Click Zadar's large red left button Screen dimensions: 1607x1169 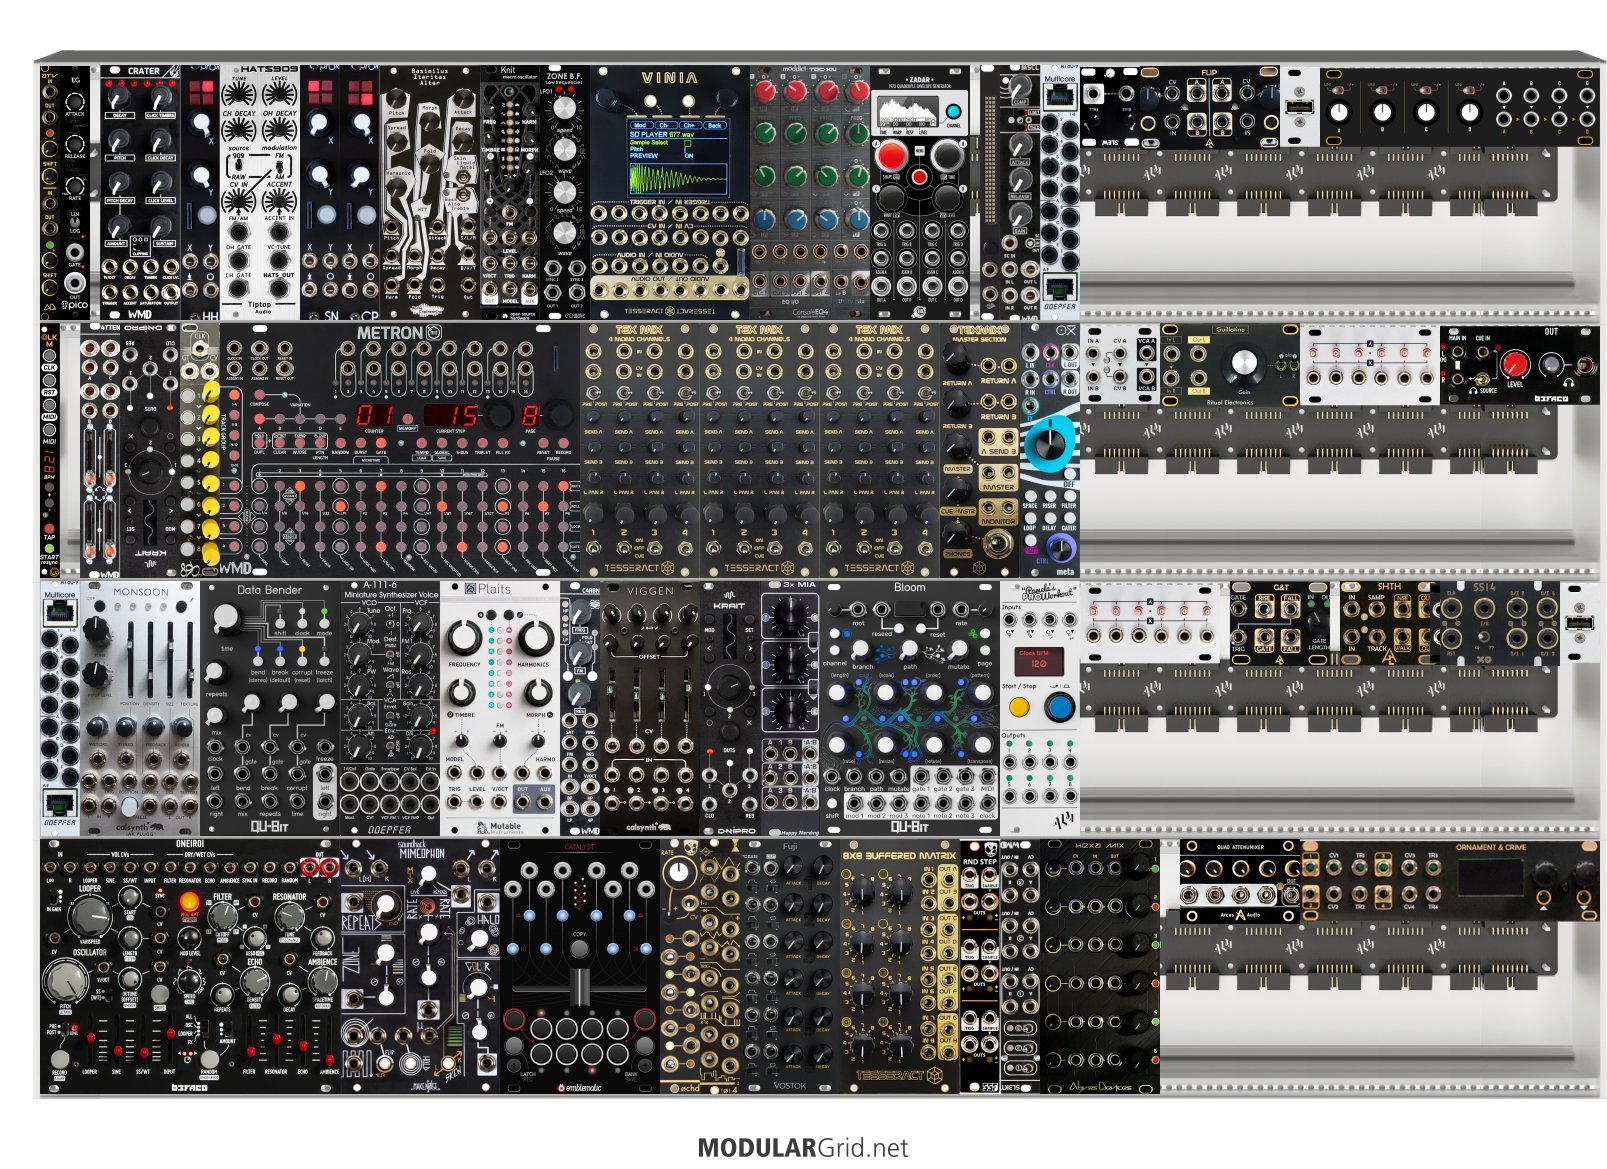[x=890, y=156]
